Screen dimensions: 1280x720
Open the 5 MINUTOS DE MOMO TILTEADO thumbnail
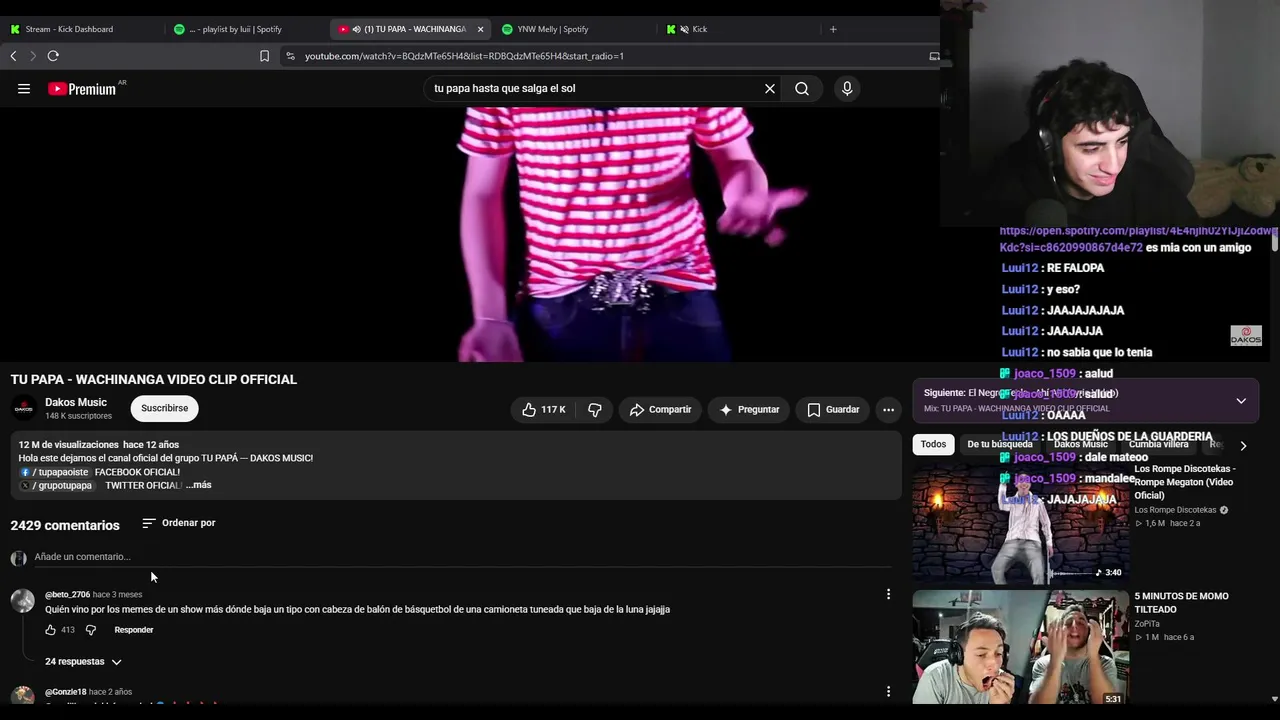pos(1020,648)
